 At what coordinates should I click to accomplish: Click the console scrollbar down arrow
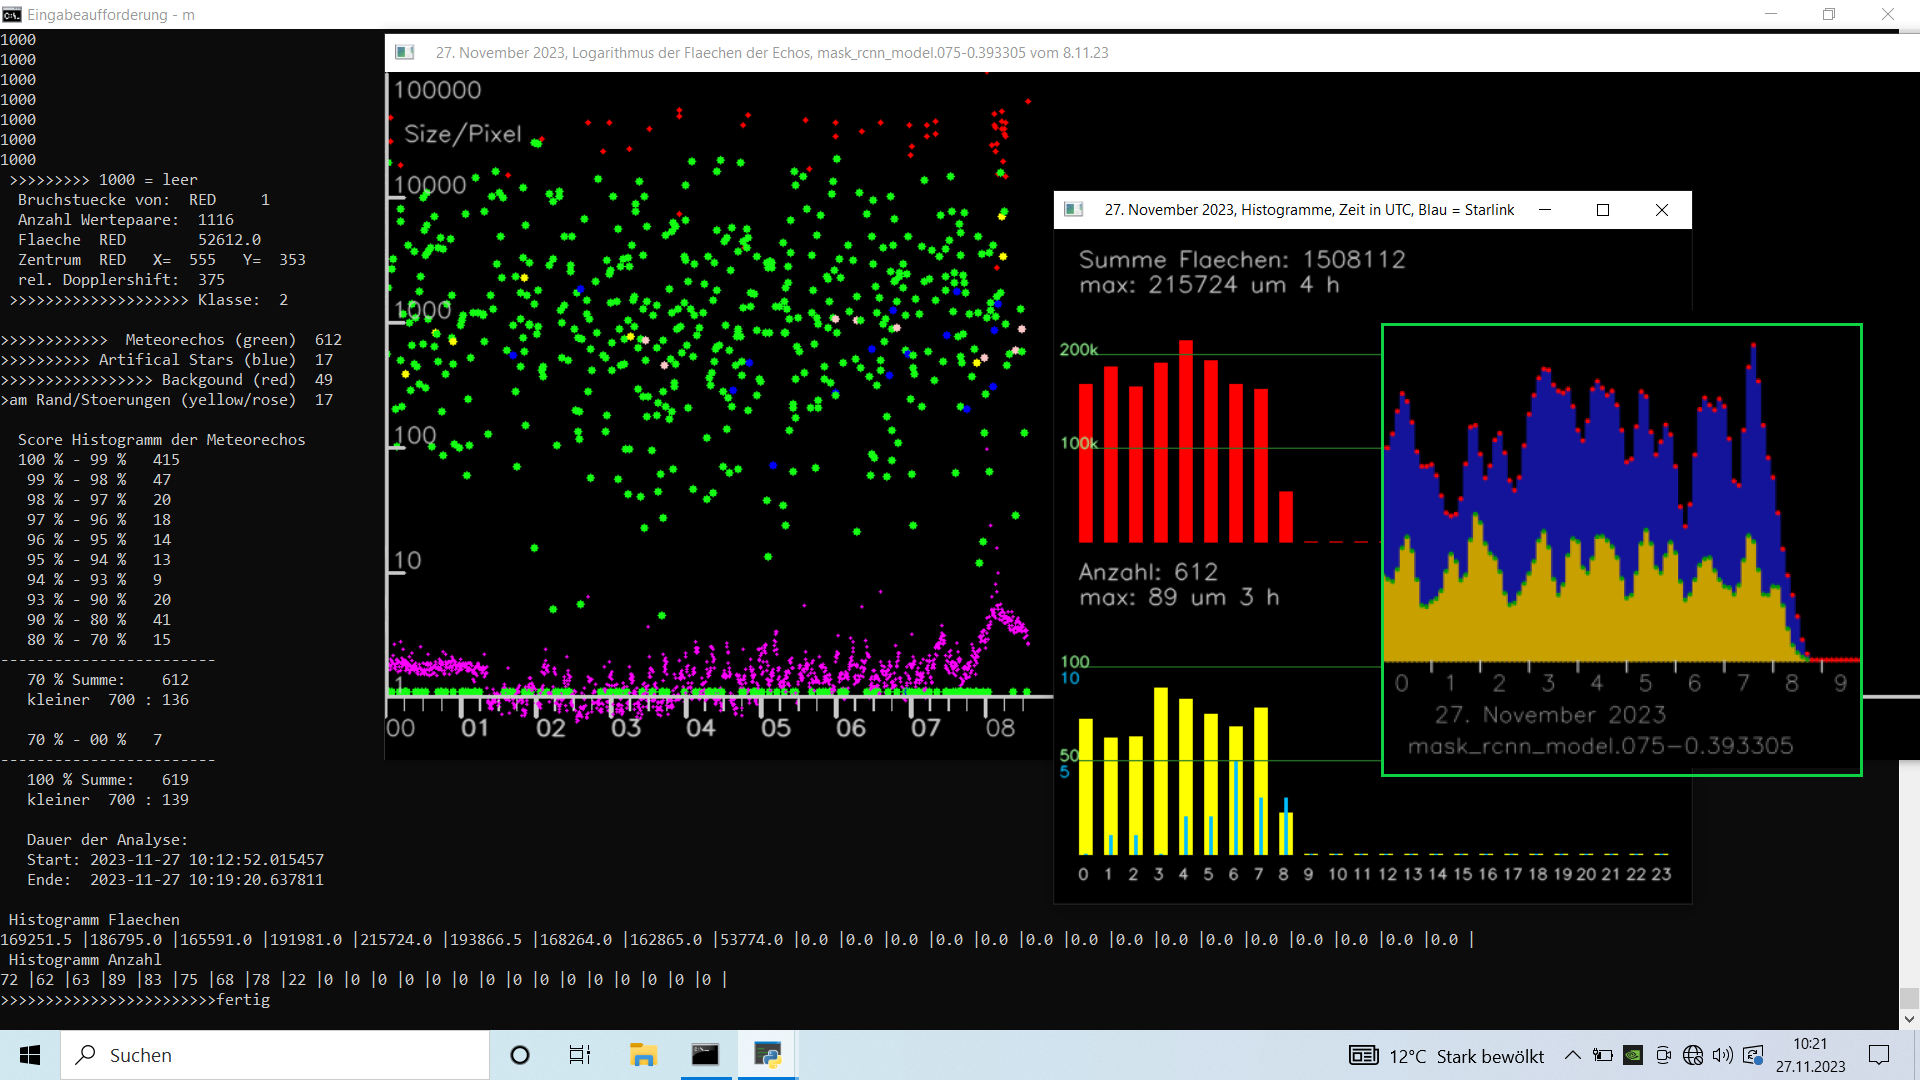[x=1909, y=1019]
